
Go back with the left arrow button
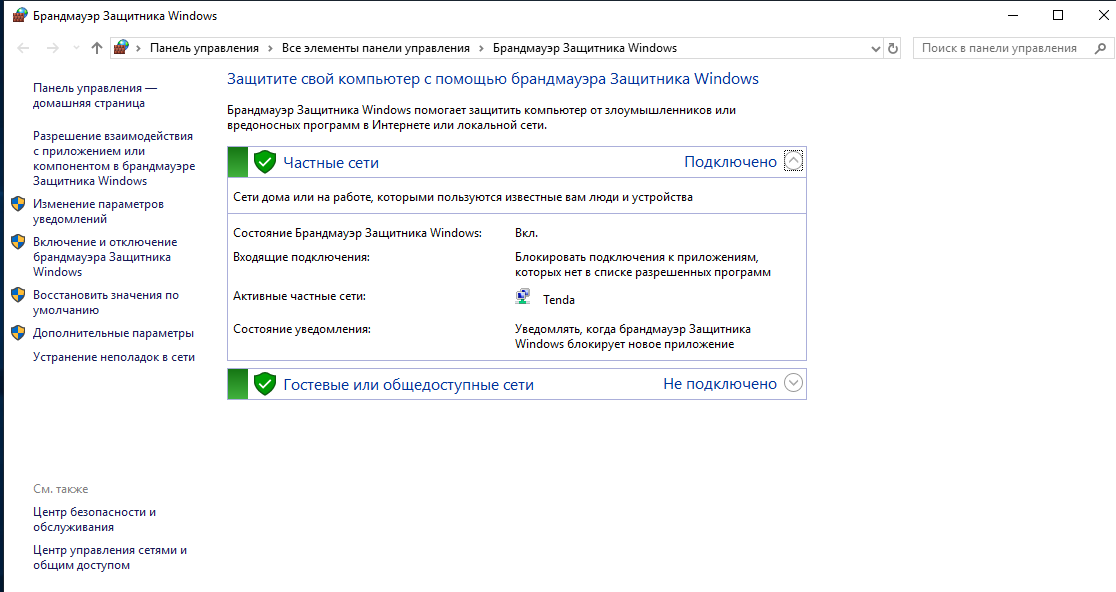23,48
